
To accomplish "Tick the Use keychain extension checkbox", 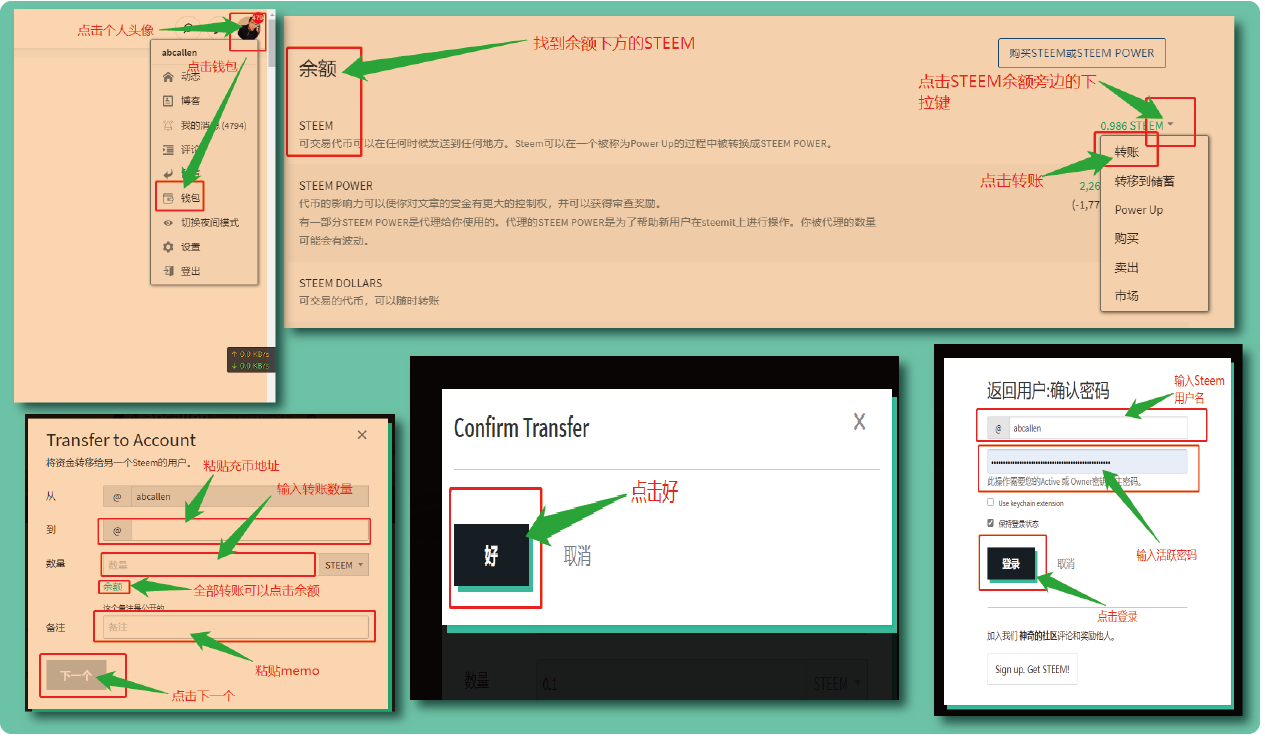I will [991, 503].
